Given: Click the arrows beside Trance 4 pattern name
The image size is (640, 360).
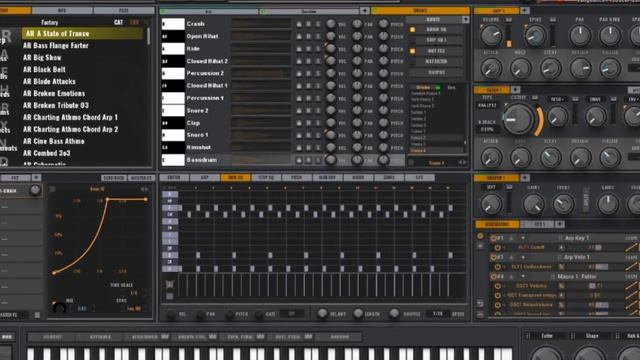Looking at the screenshot, I should click(462, 162).
